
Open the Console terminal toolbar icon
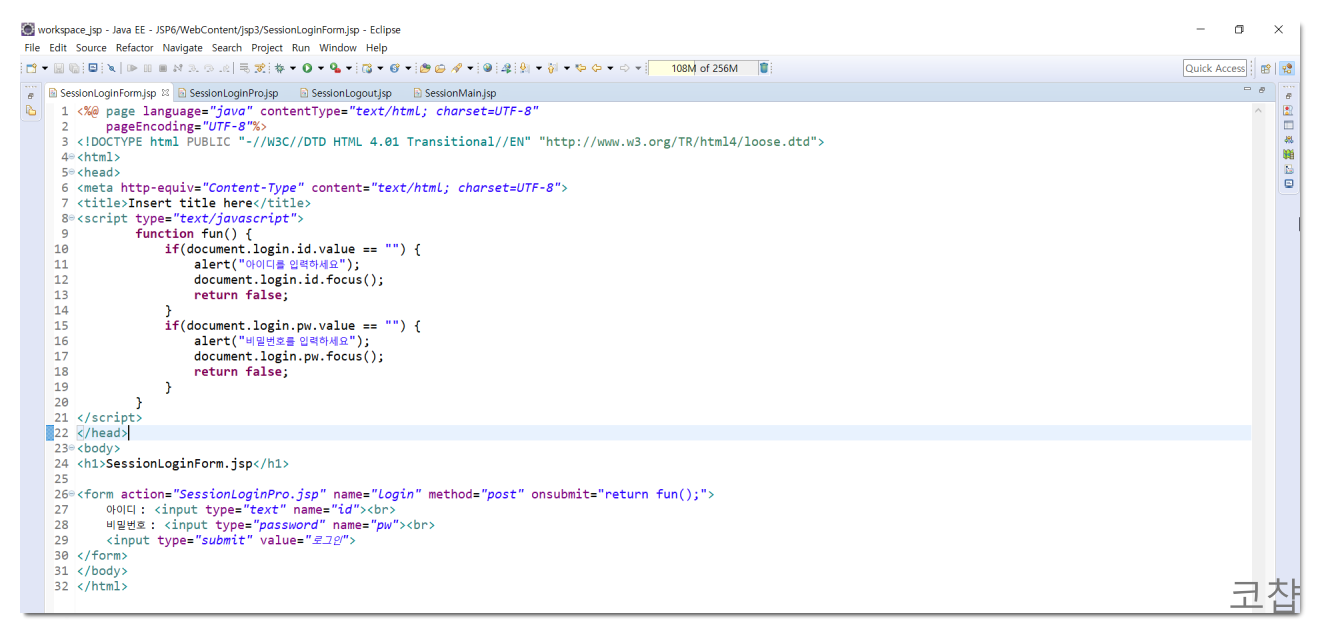tap(93, 68)
